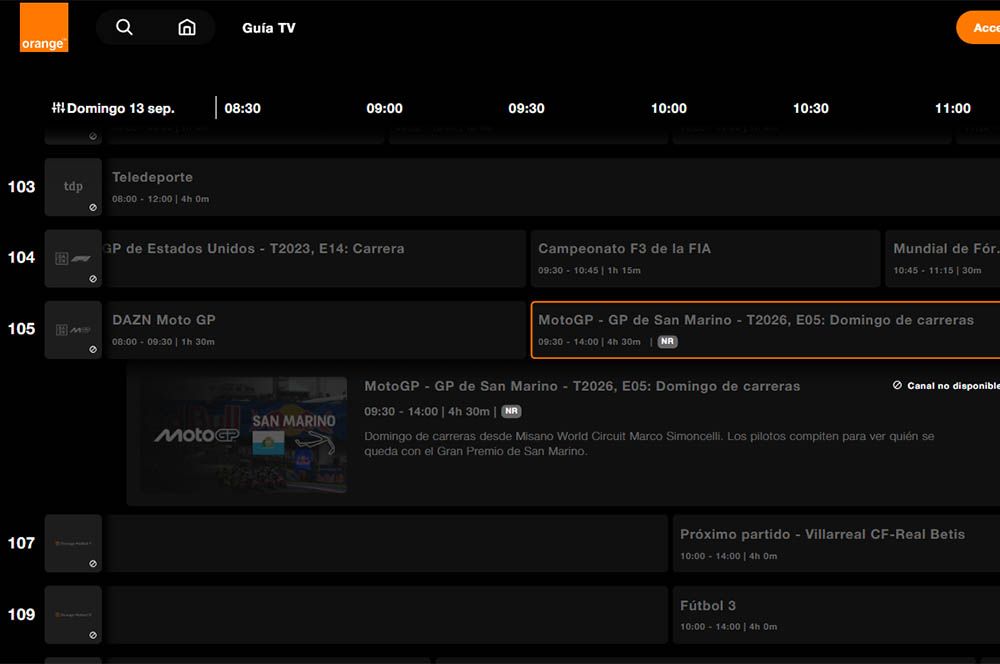Image resolution: width=1000 pixels, height=664 pixels.
Task: Click the channel 107 logo
Action: tap(73, 543)
